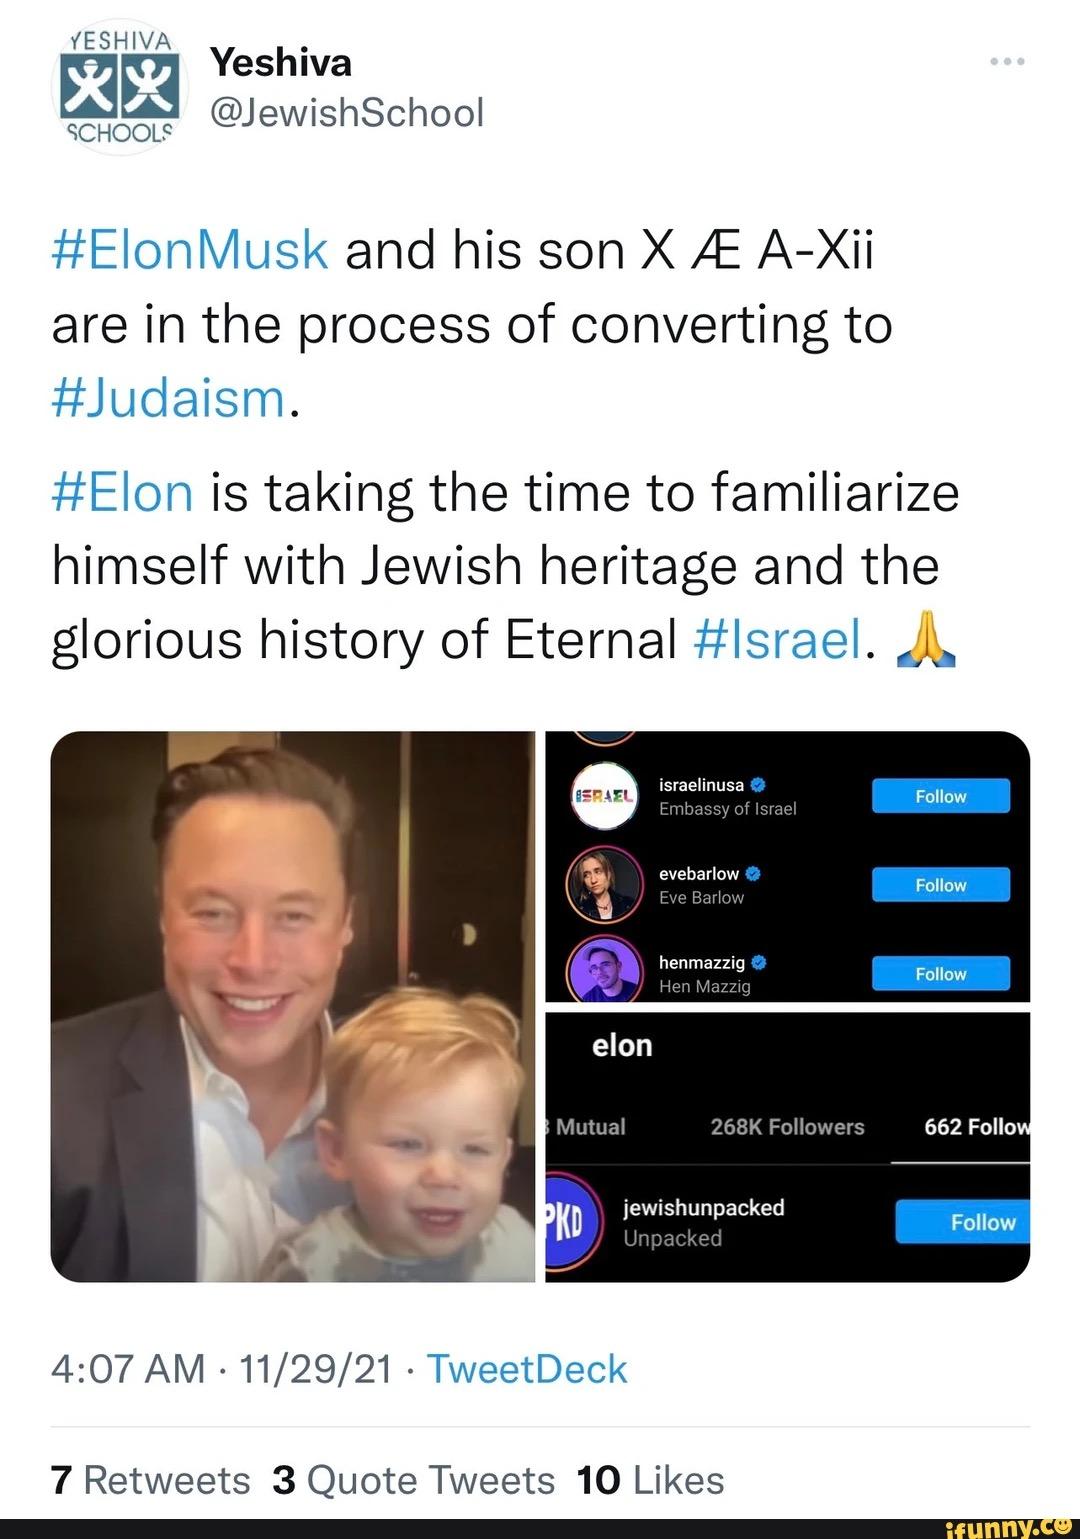Open the tweet's three-dot more menu
1080x1539 pixels.
[x=1007, y=62]
